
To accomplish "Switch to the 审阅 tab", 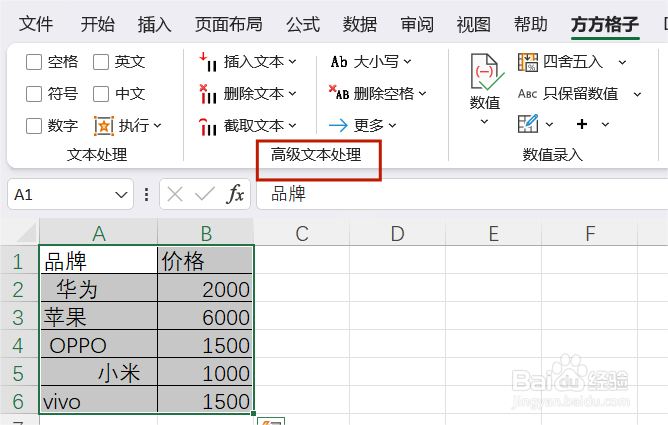I will tap(417, 24).
